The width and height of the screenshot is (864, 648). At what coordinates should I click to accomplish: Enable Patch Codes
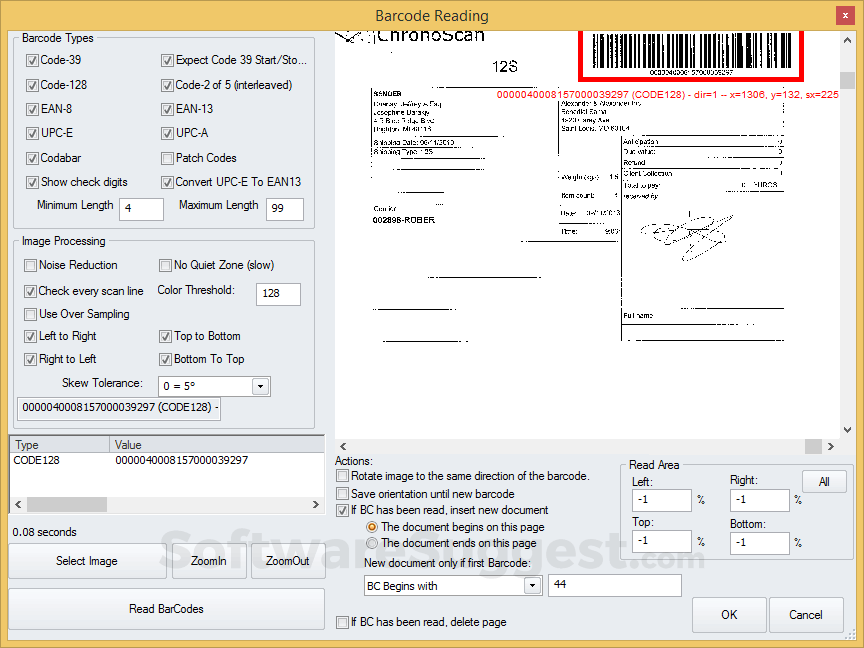click(167, 158)
